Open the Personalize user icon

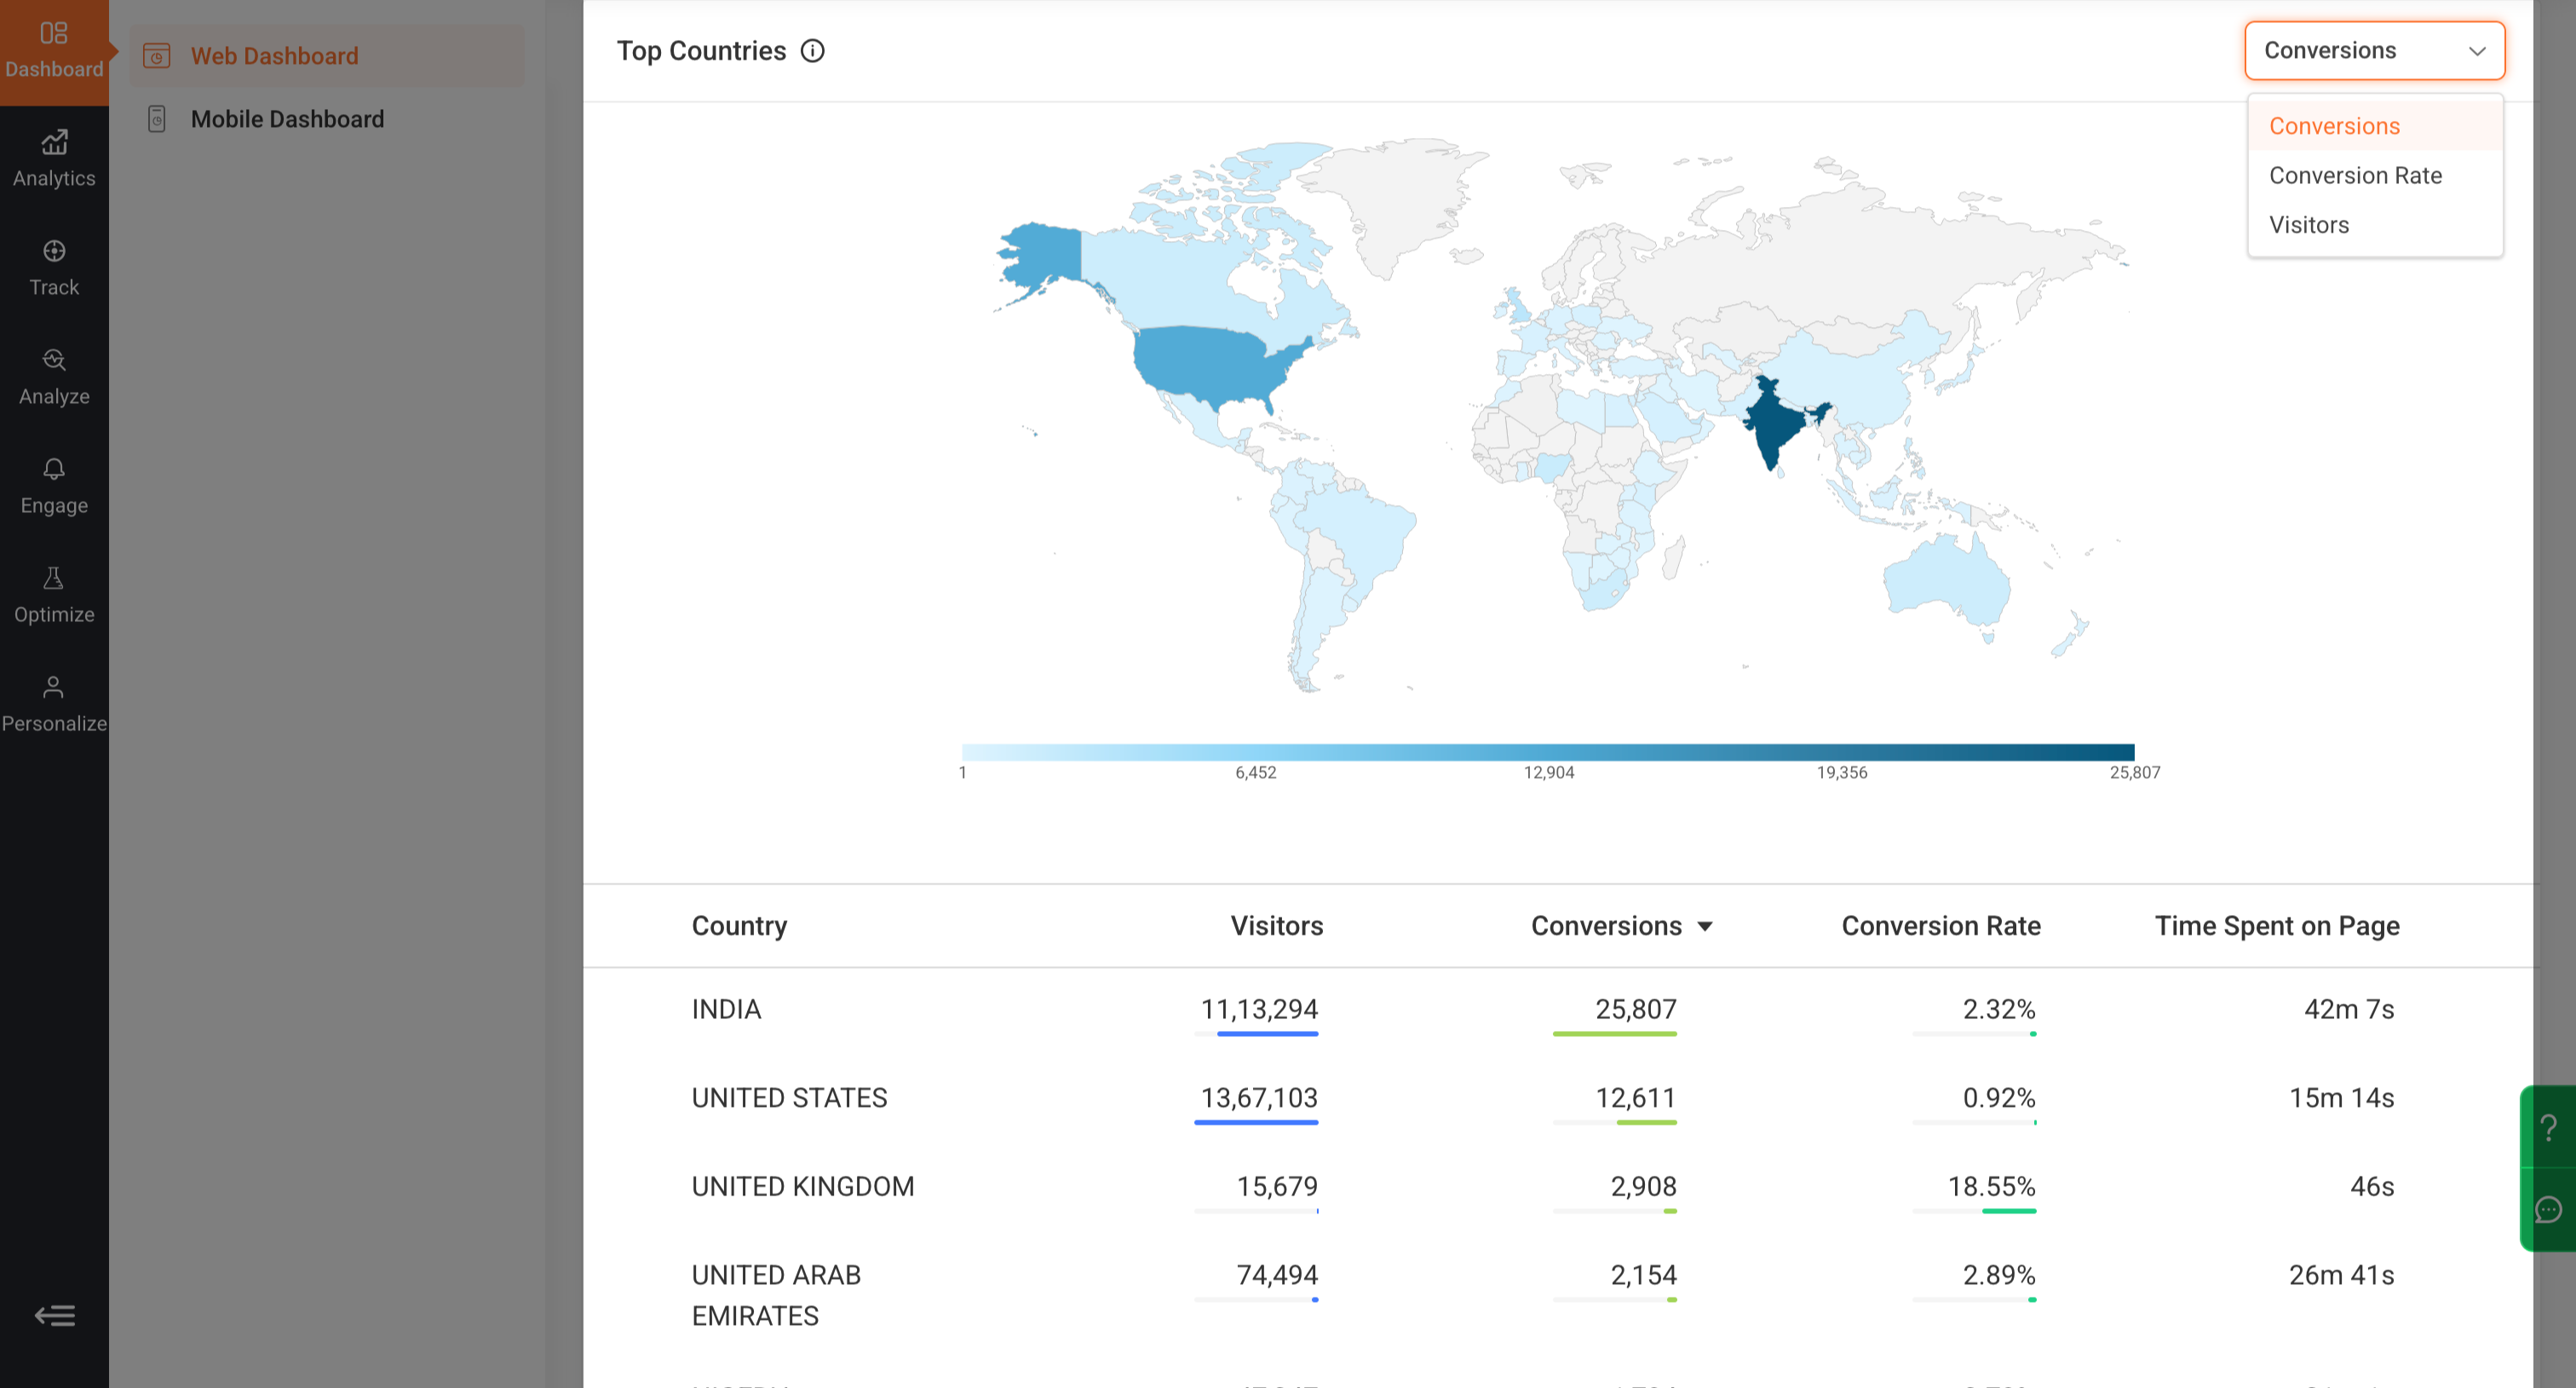(x=54, y=687)
